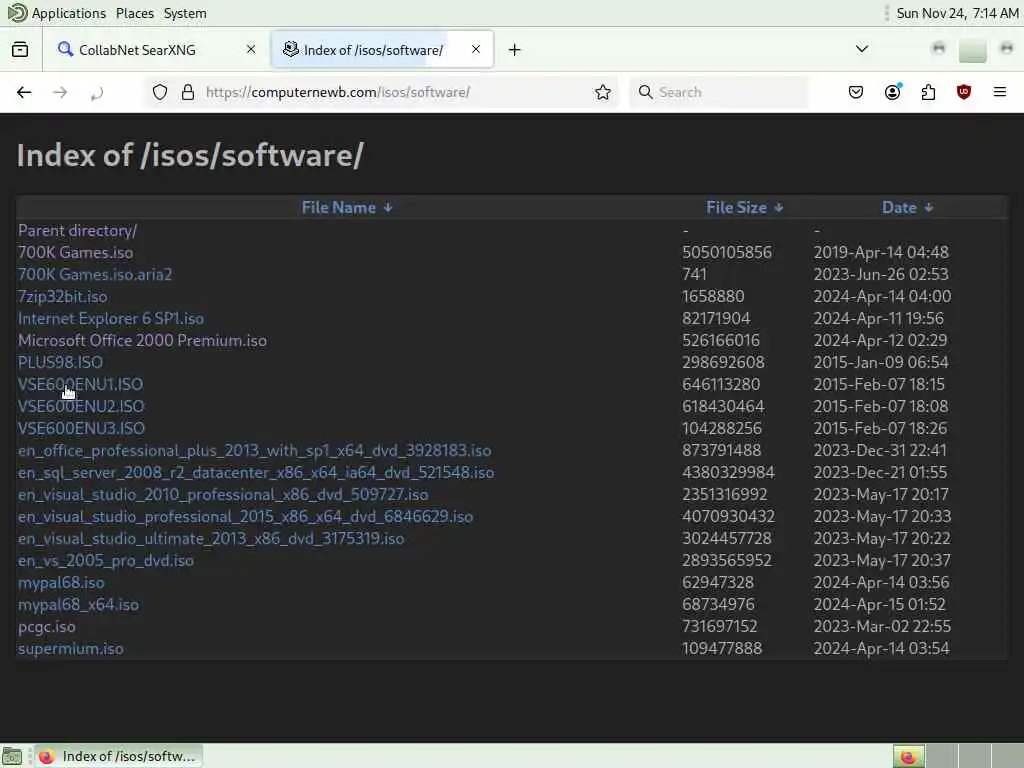The width and height of the screenshot is (1024, 768).
Task: Click the VSE600ENU1.ISO link
Action: coord(80,385)
